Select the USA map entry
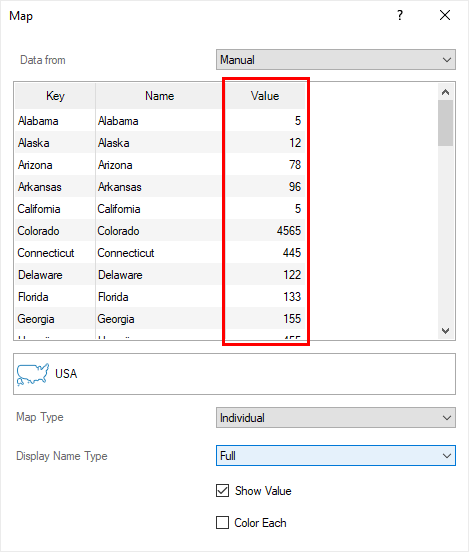This screenshot has height=552, width=469. pyautogui.click(x=234, y=374)
